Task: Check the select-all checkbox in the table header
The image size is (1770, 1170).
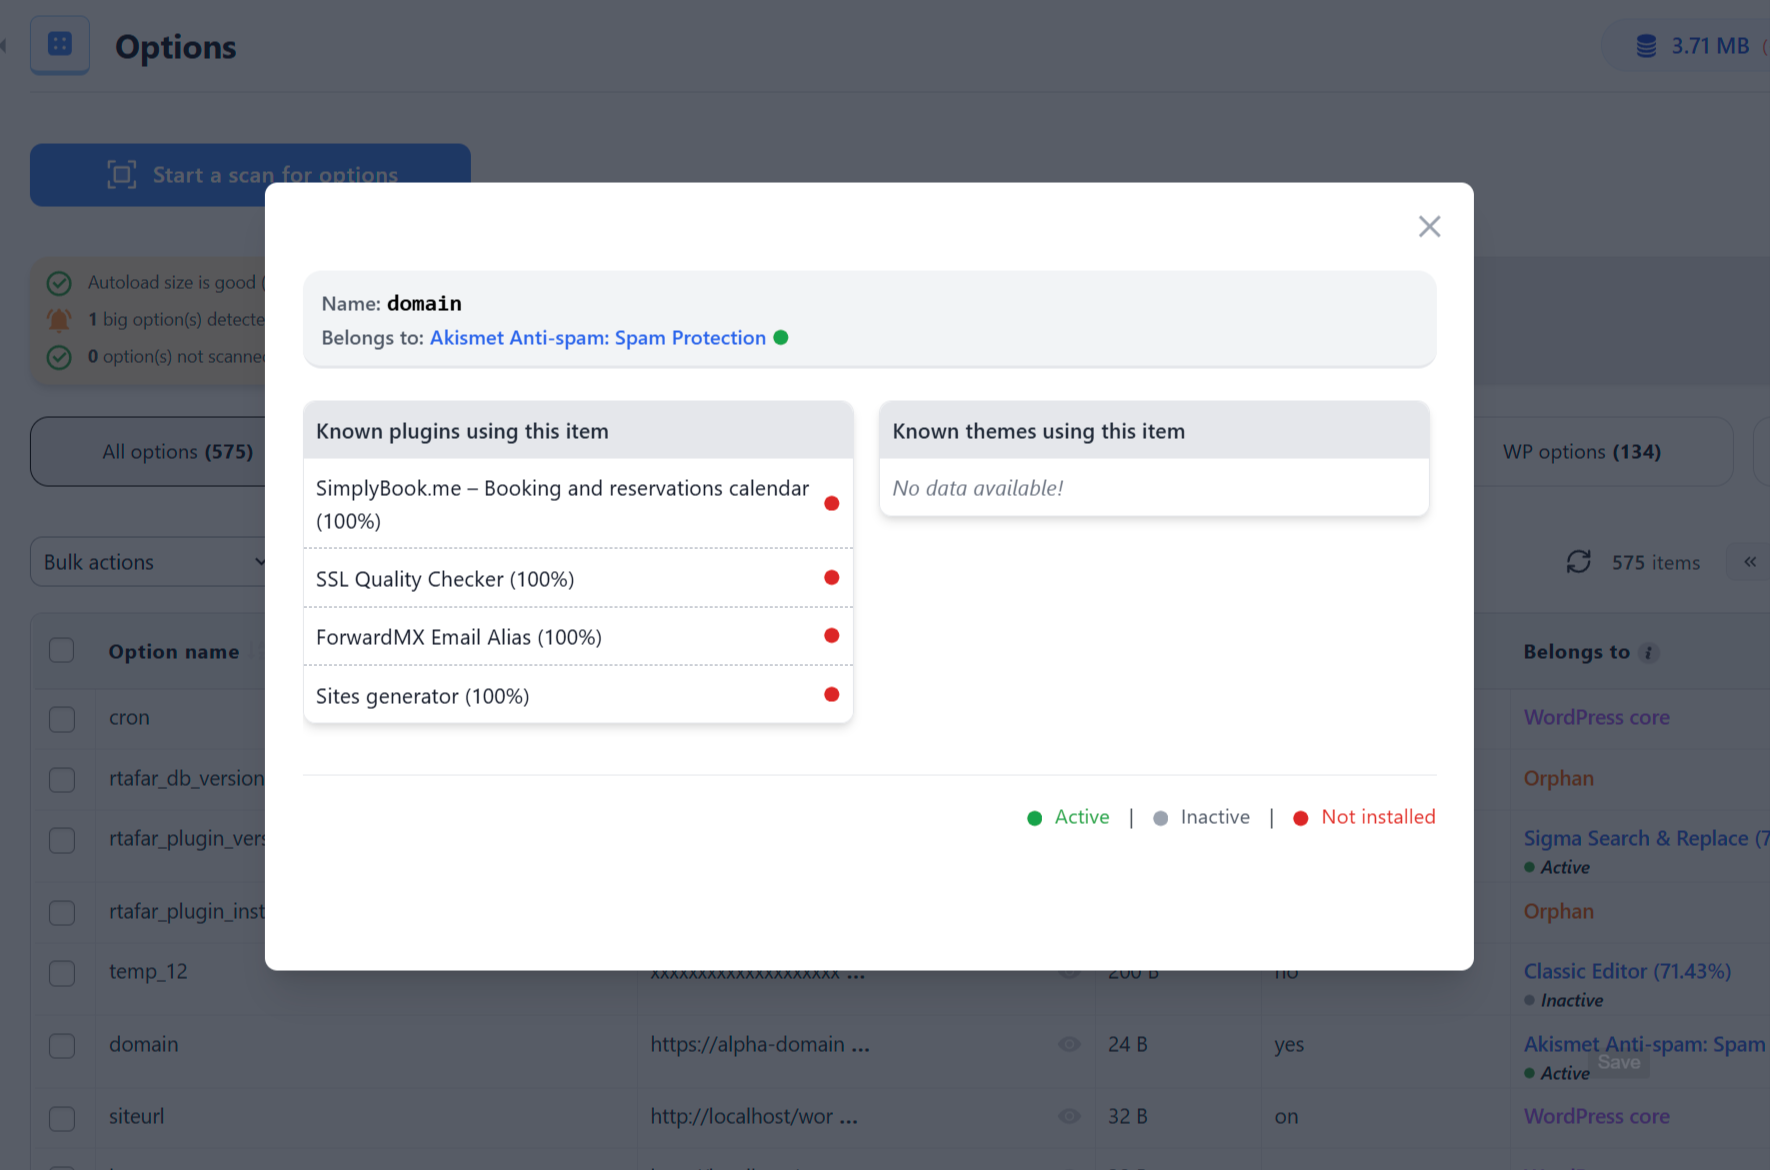Action: tap(62, 650)
